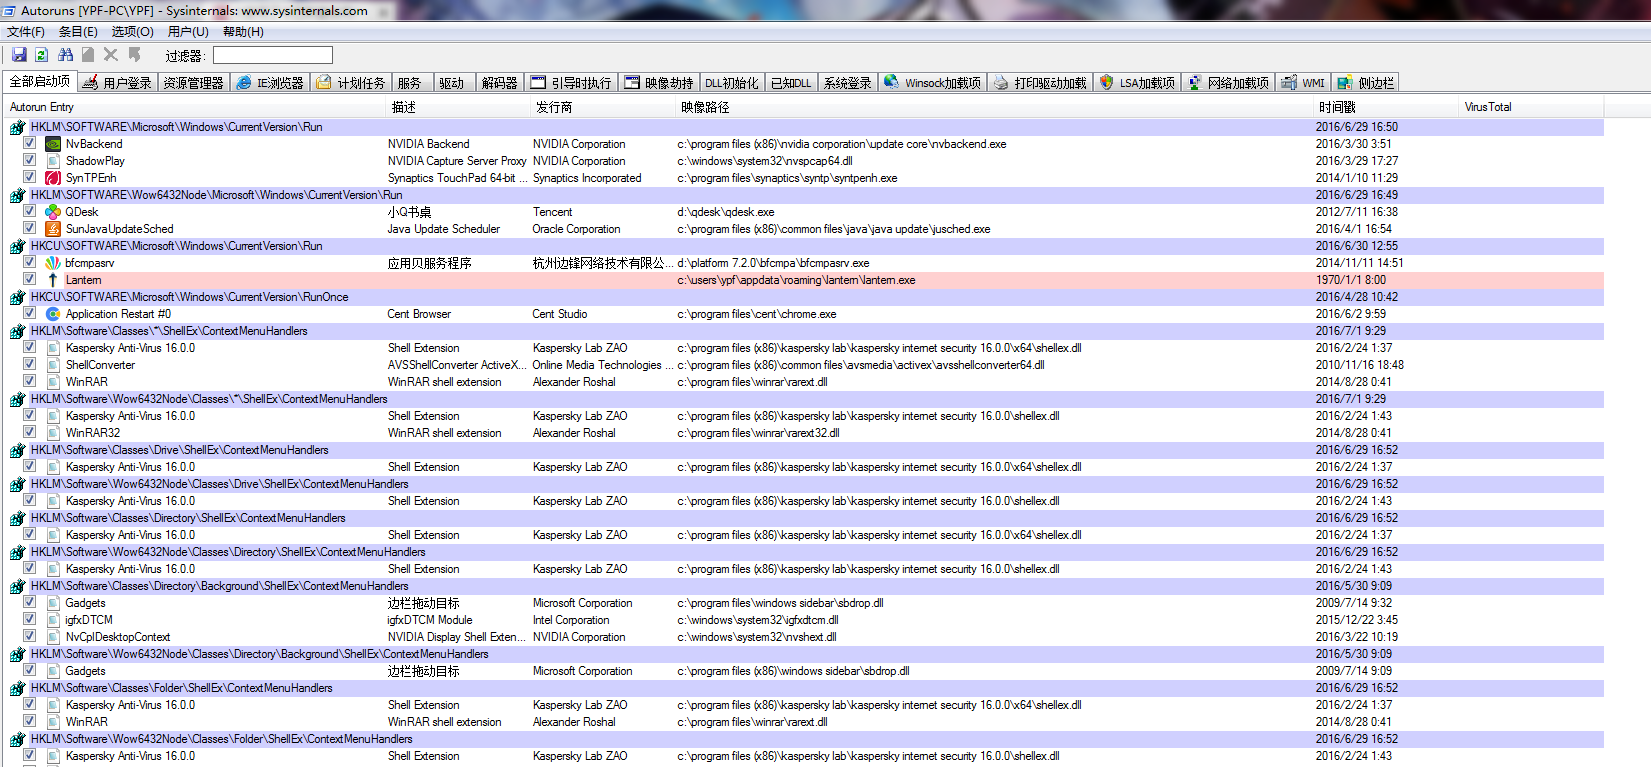Click the 小Q书桌 description text
This screenshot has height=767, width=1651.
(x=409, y=212)
